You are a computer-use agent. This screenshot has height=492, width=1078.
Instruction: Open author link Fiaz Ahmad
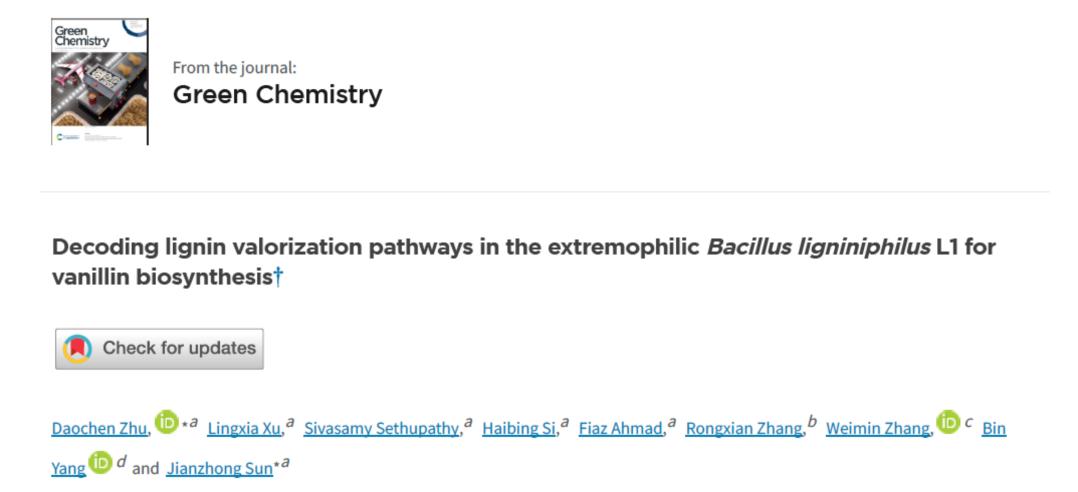point(621,429)
